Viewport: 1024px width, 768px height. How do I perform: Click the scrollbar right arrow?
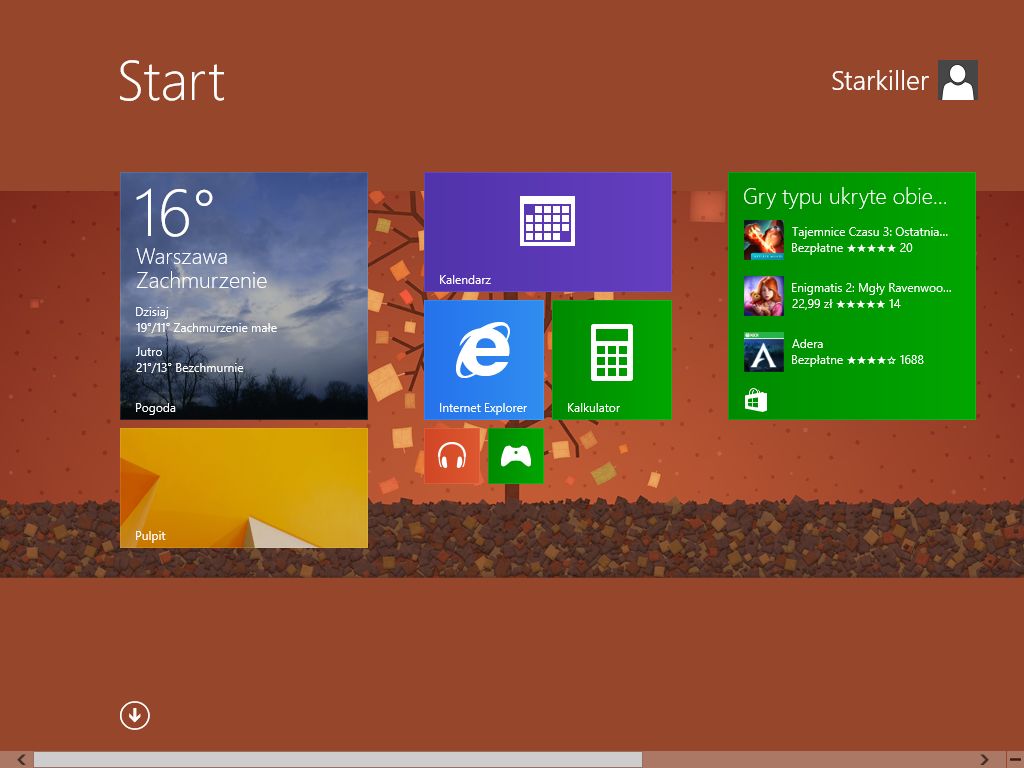pyautogui.click(x=984, y=759)
